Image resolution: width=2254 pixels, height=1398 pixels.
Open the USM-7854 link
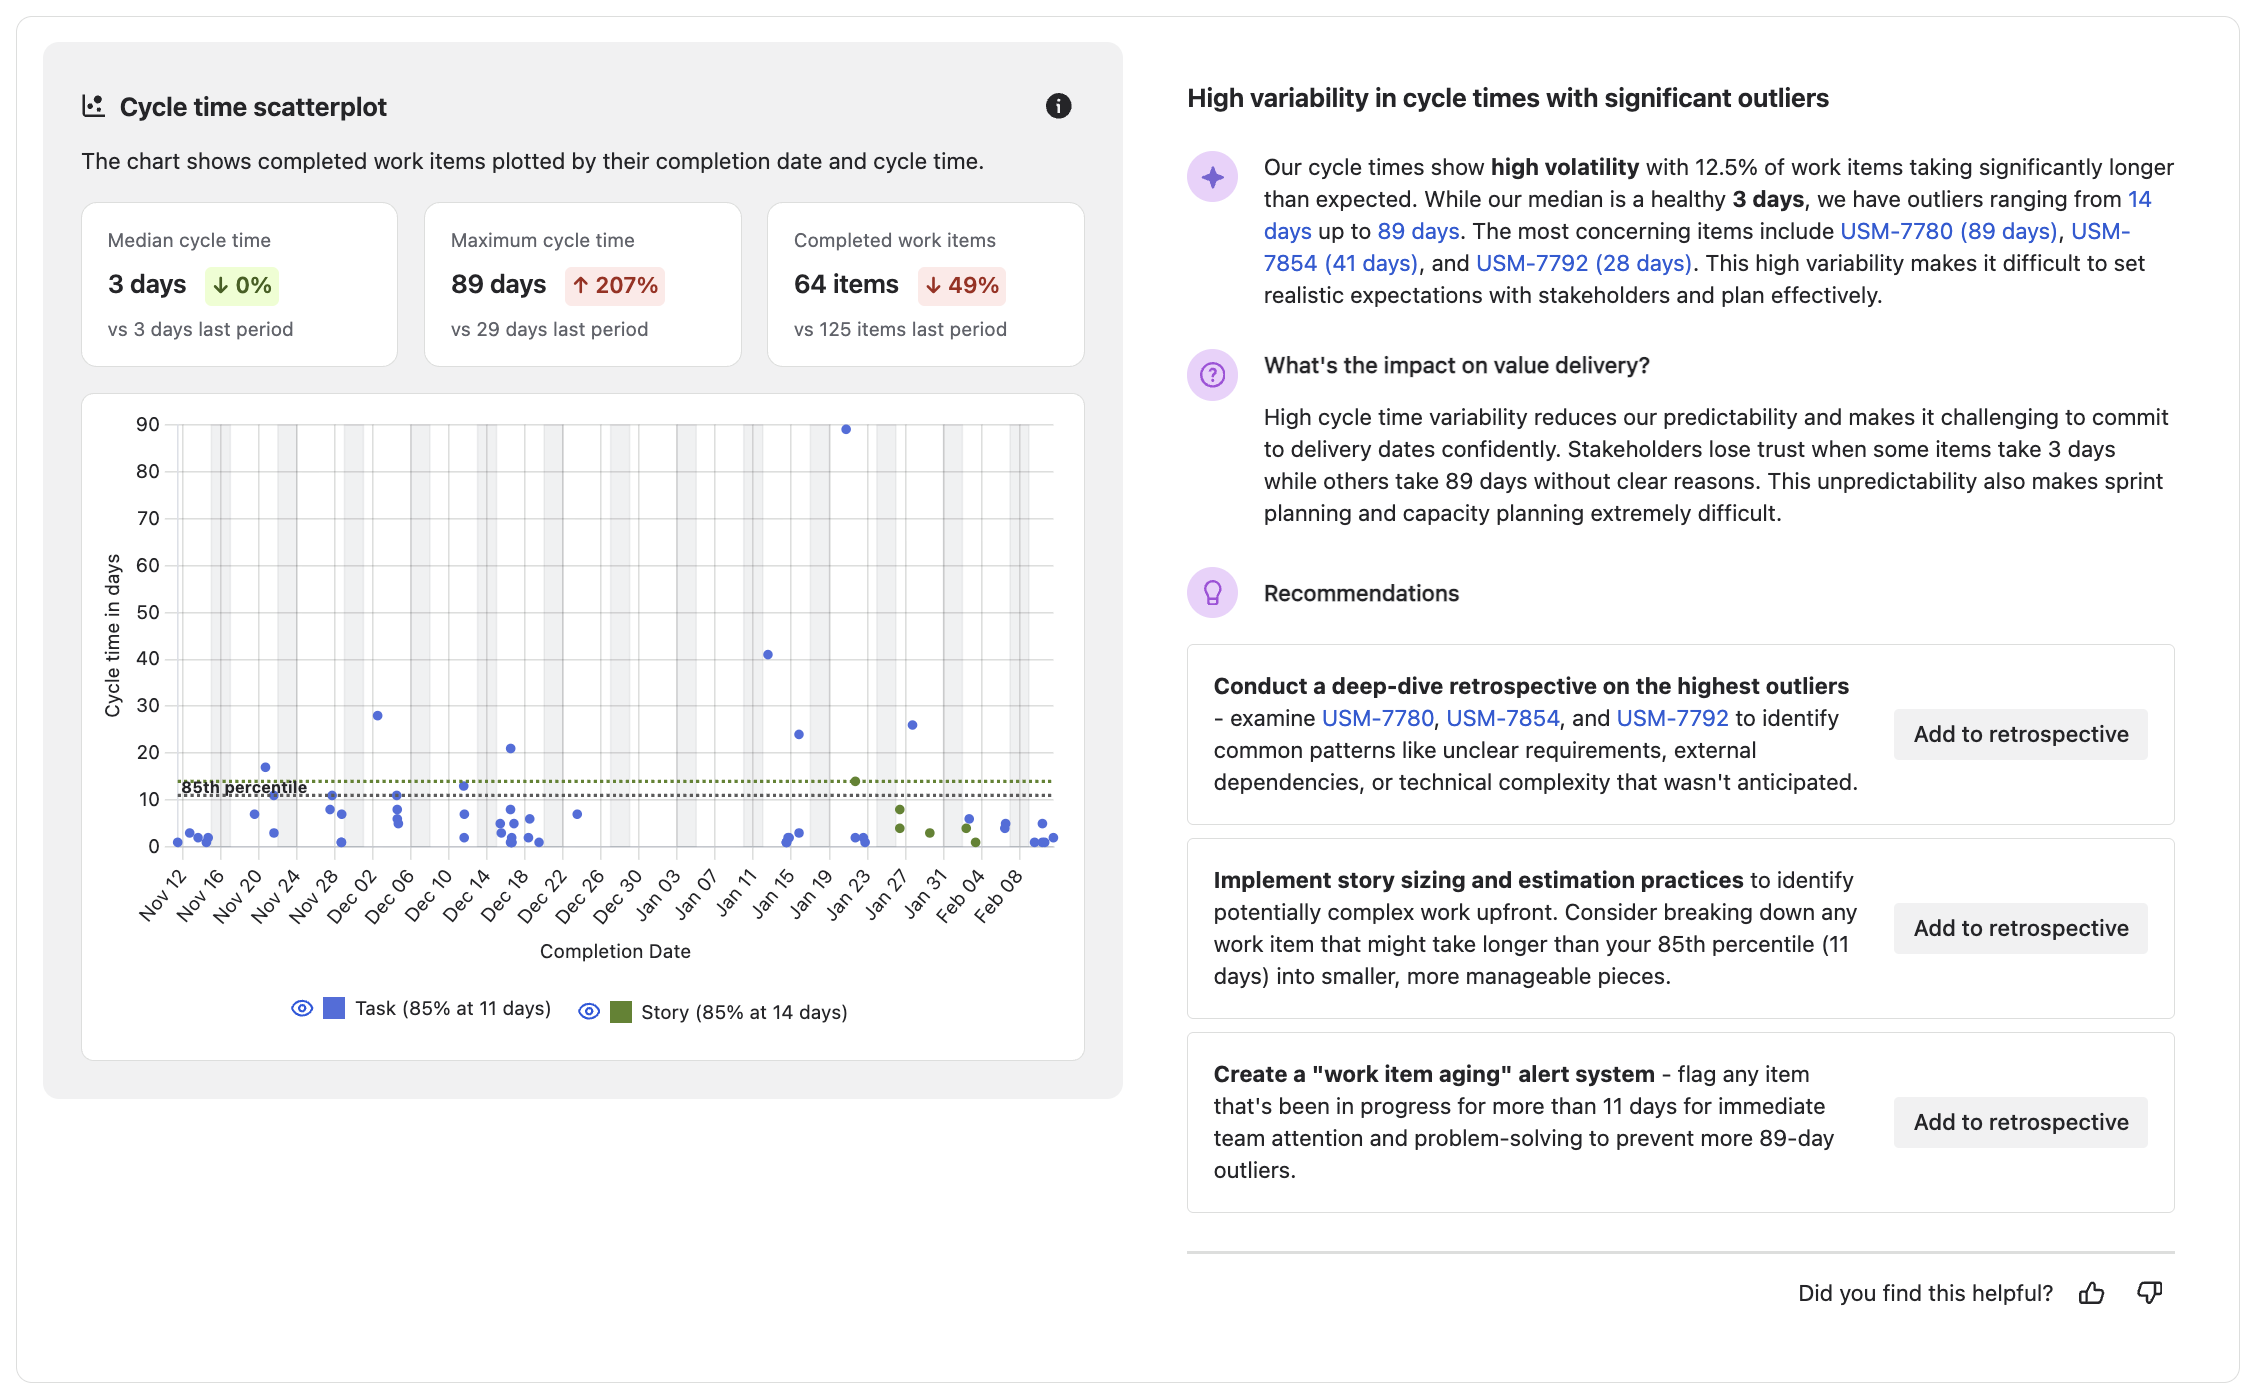tap(1342, 264)
